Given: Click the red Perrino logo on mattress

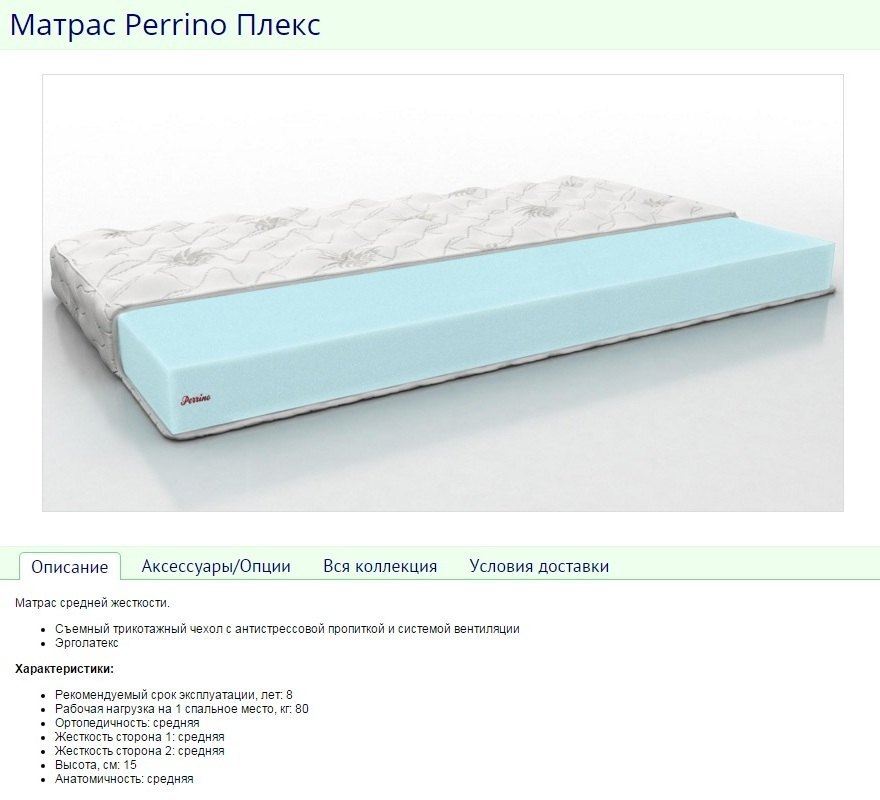Looking at the screenshot, I should point(196,399).
